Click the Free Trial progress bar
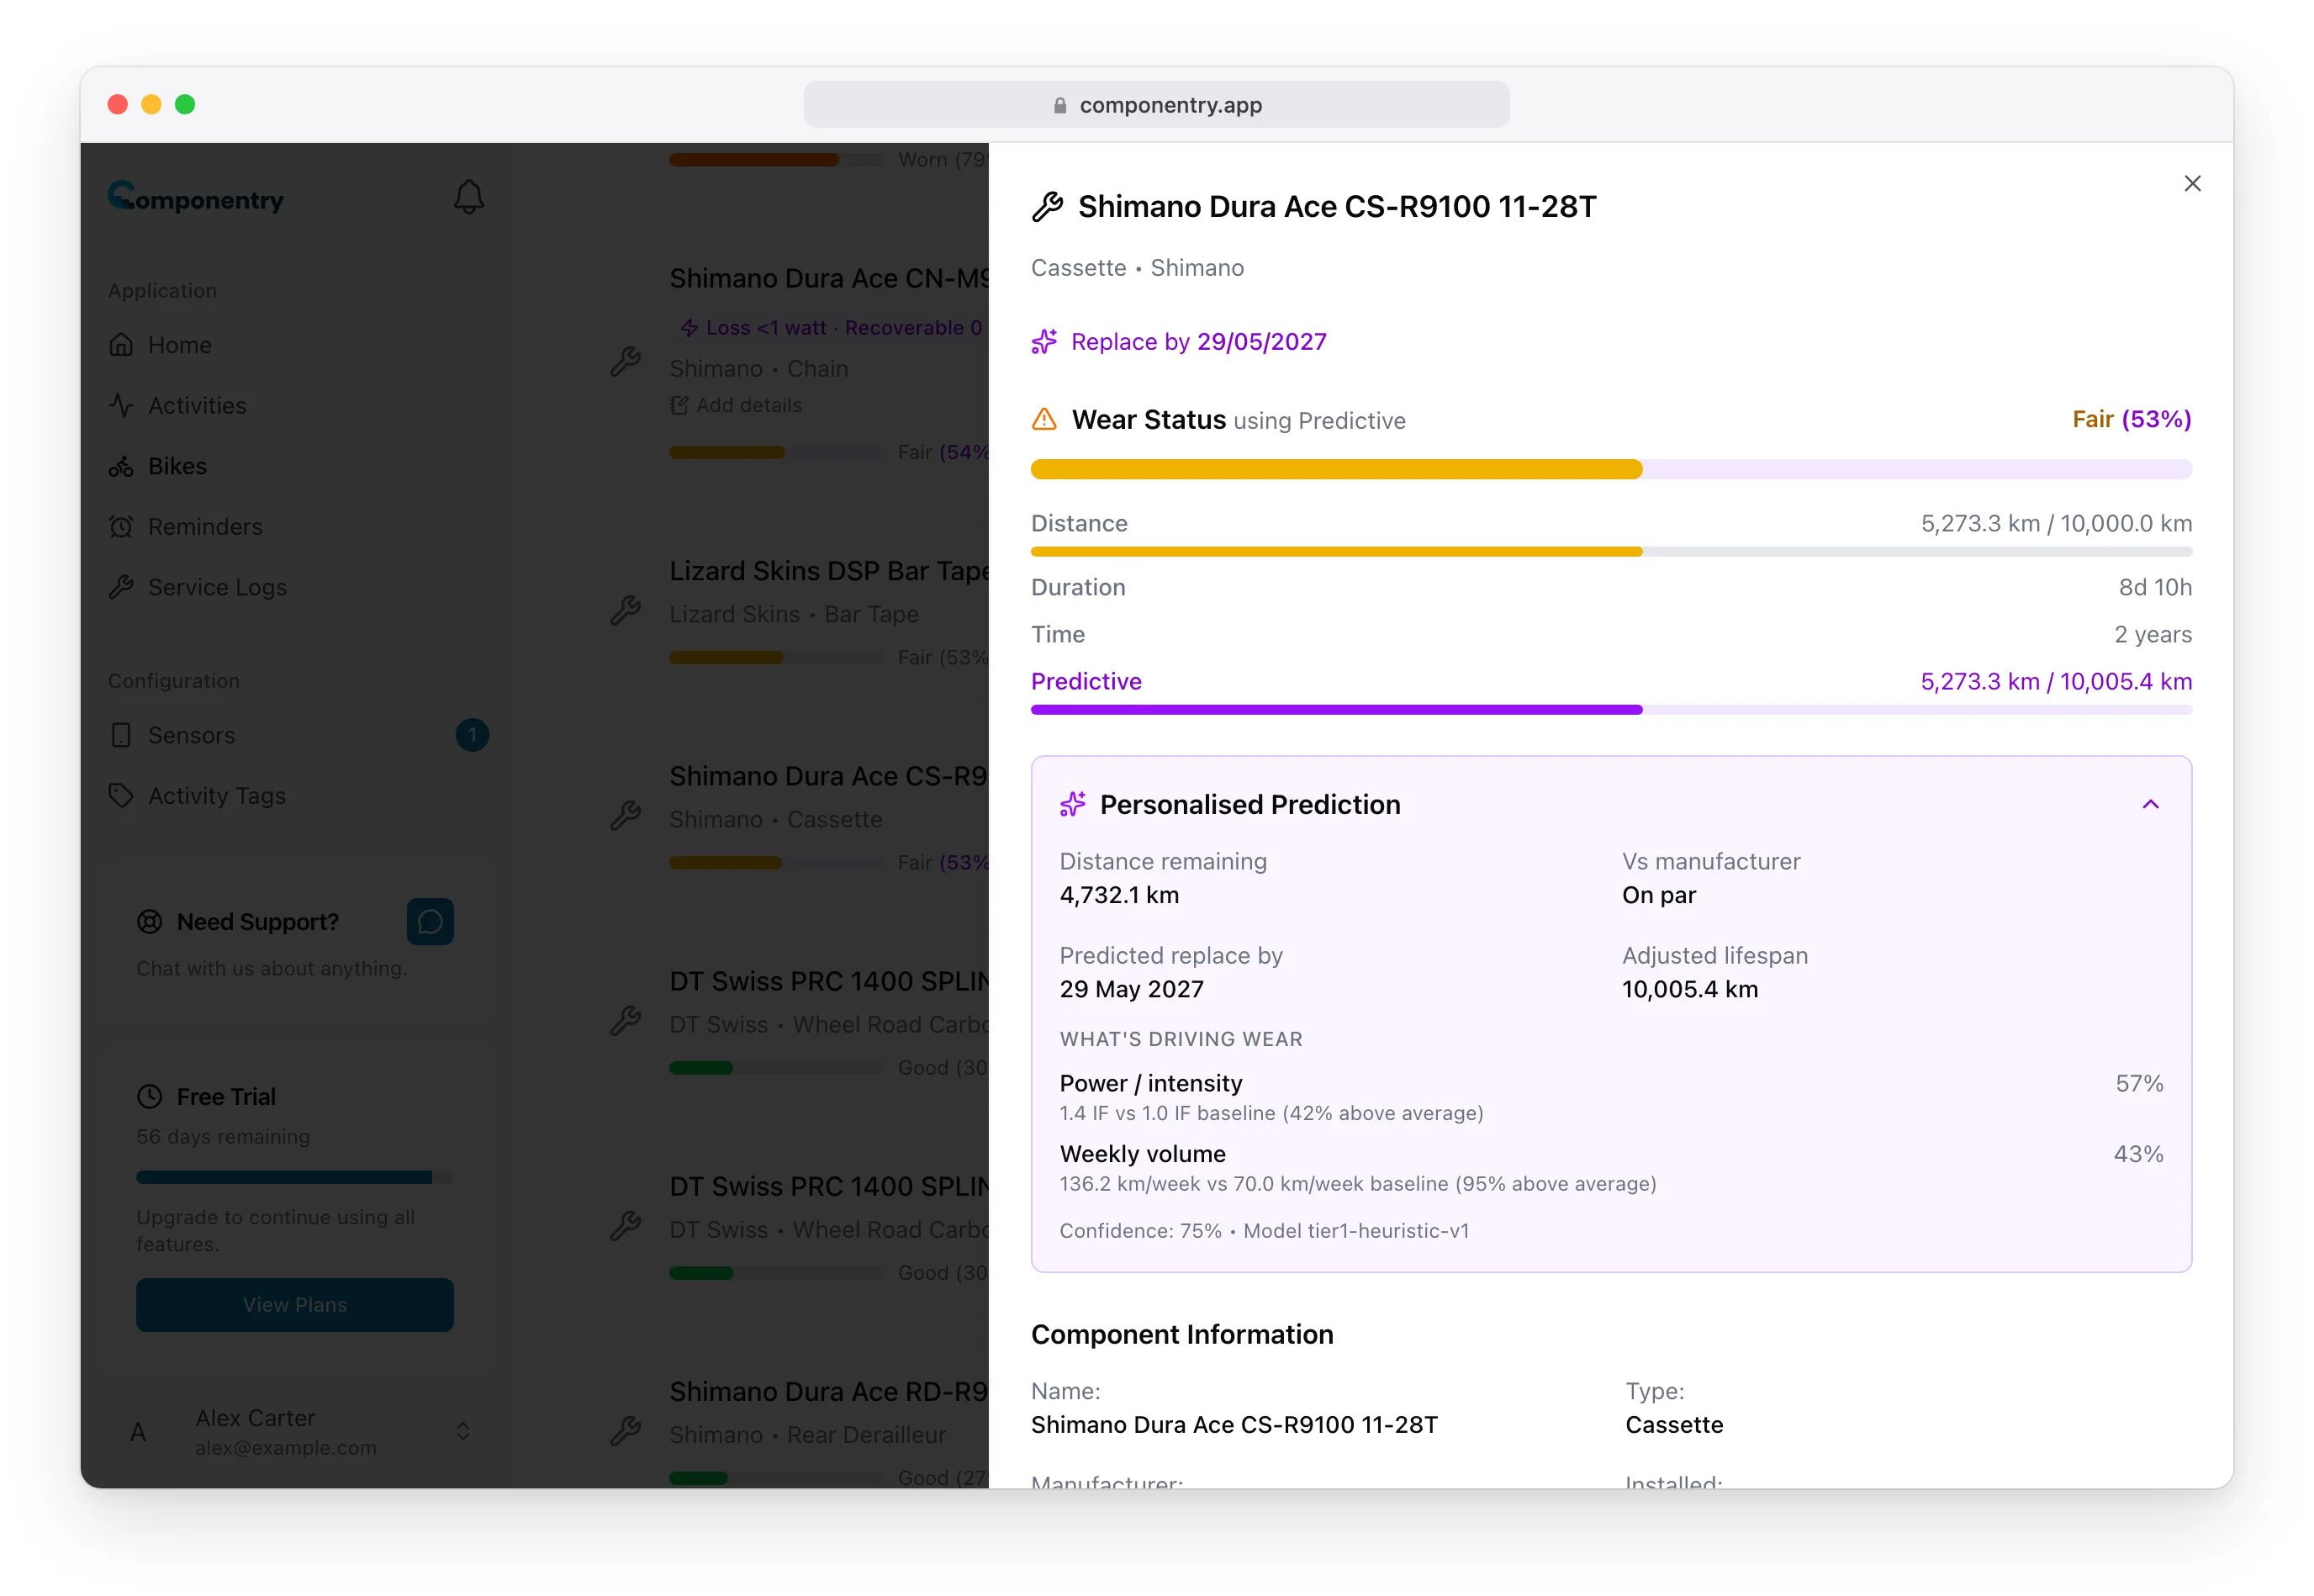 point(295,1178)
